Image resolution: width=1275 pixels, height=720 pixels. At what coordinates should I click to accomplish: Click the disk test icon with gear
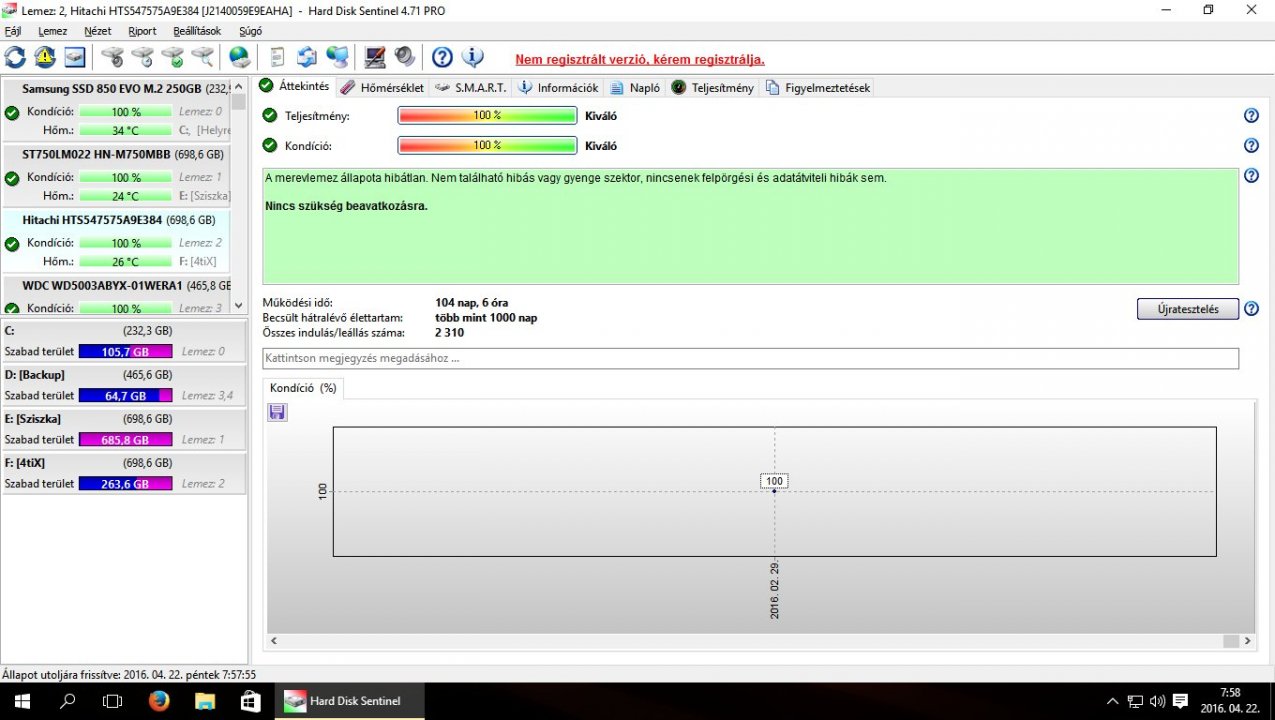pyautogui.click(x=112, y=57)
